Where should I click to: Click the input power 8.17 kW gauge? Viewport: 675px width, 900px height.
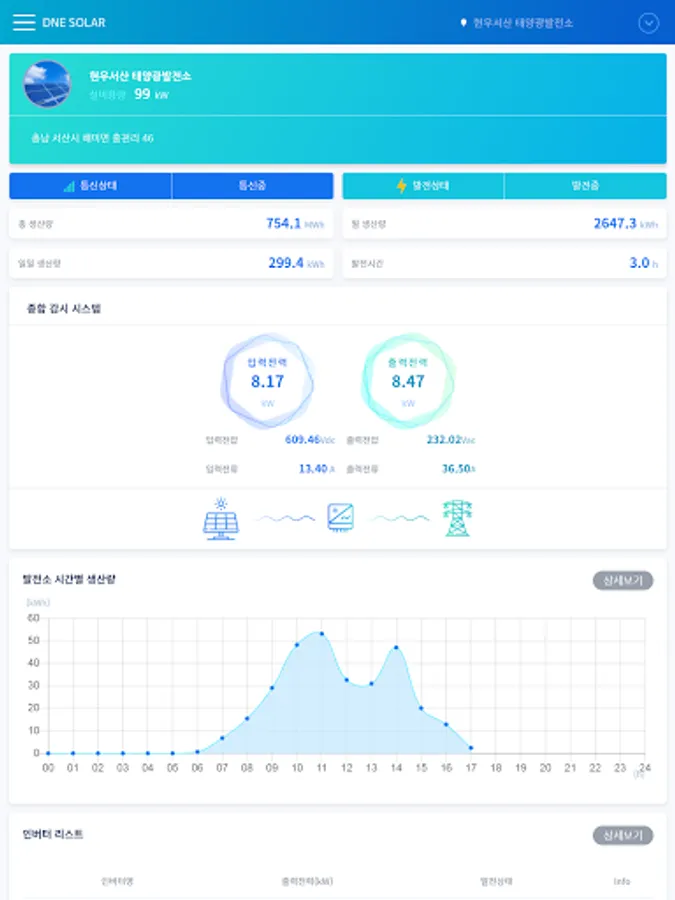(267, 381)
